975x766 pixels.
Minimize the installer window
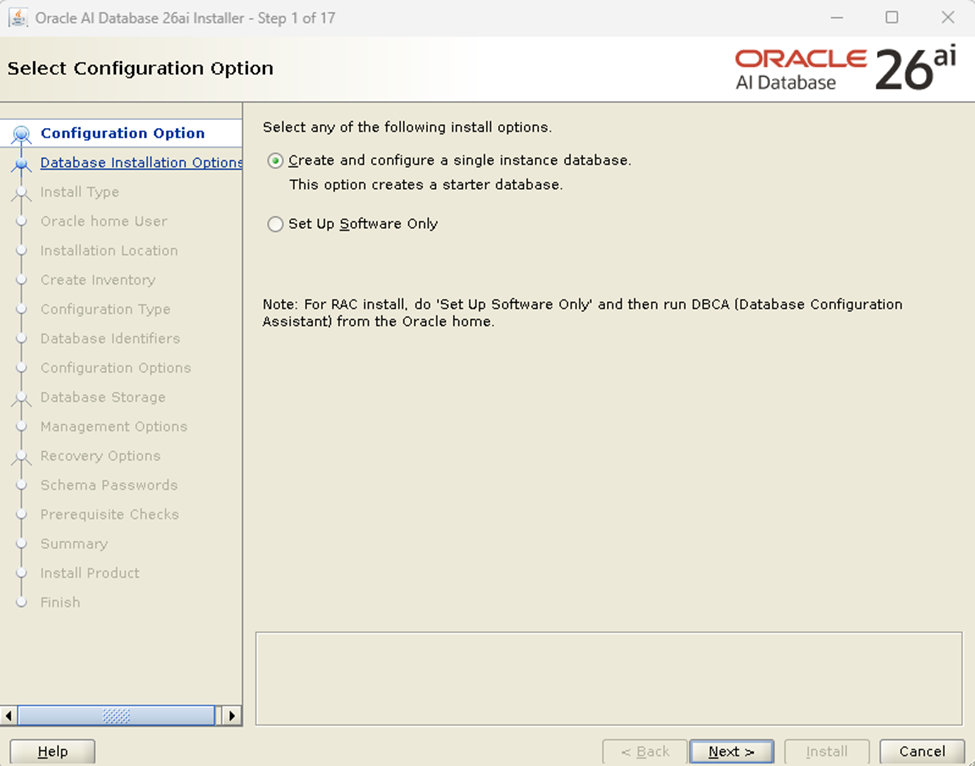(x=837, y=18)
